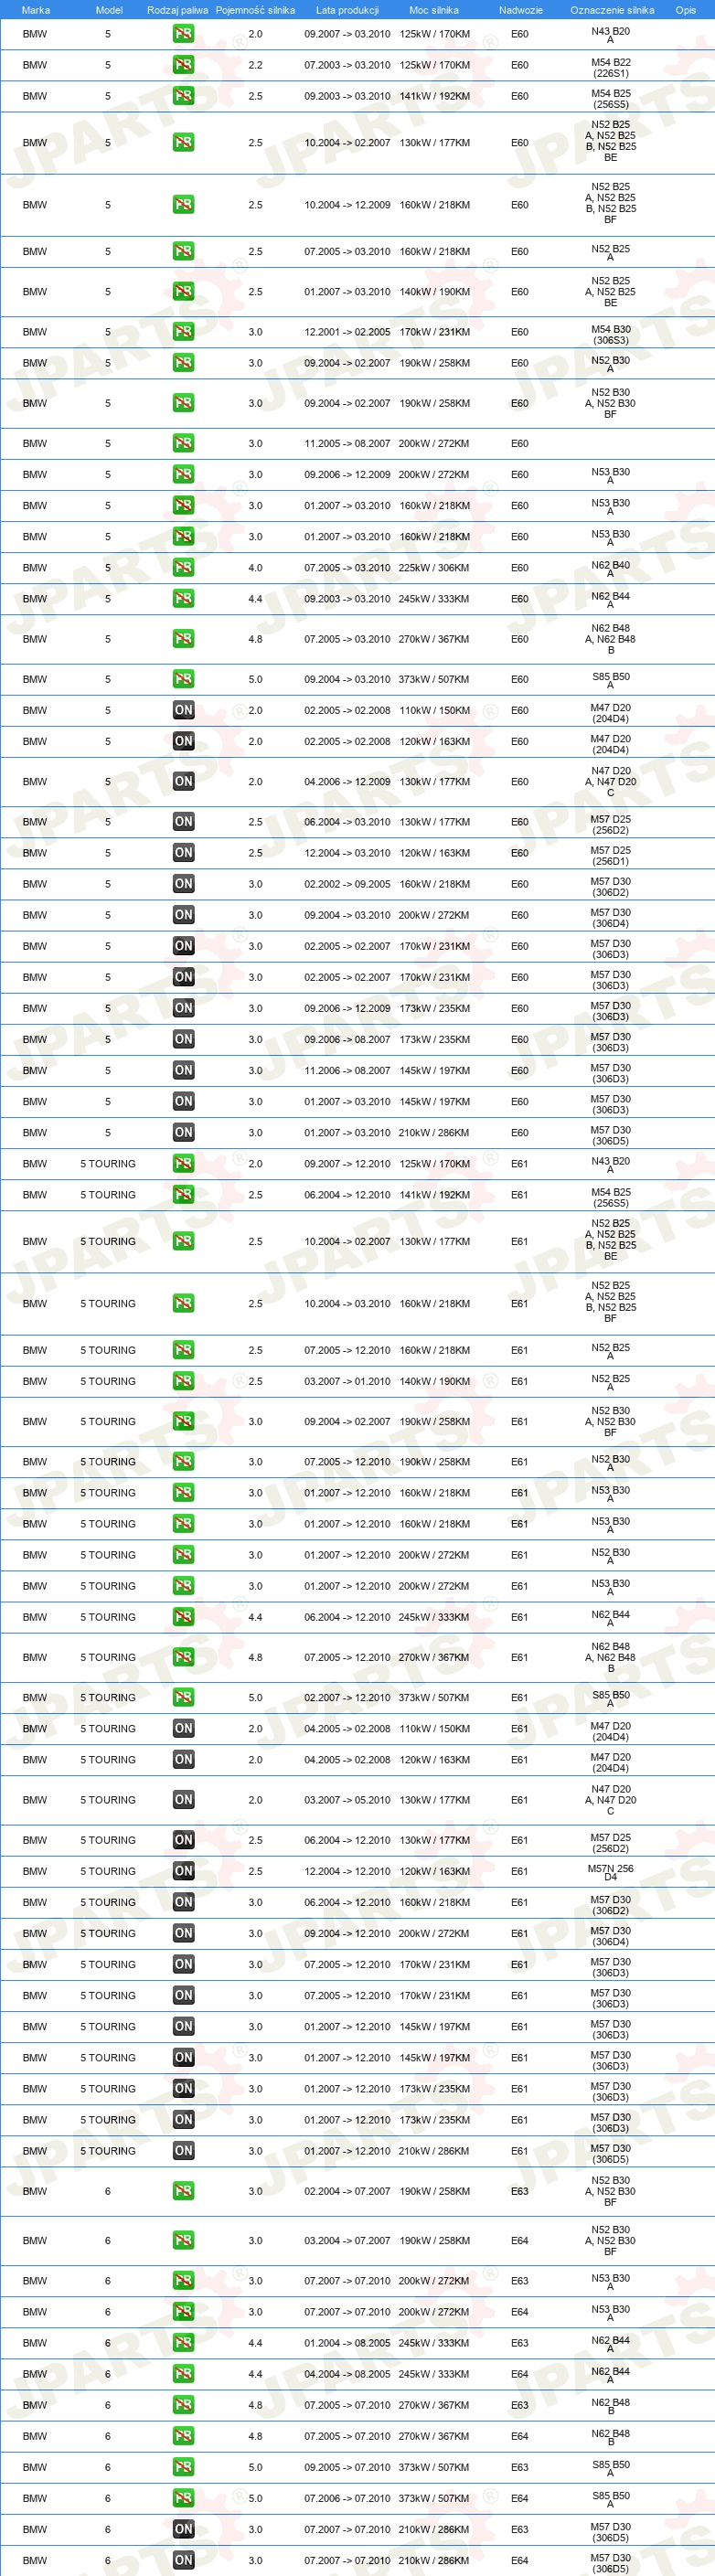Click PB icon in E61 Touring N43 B20 row
The image size is (715, 2576).
click(x=183, y=1164)
